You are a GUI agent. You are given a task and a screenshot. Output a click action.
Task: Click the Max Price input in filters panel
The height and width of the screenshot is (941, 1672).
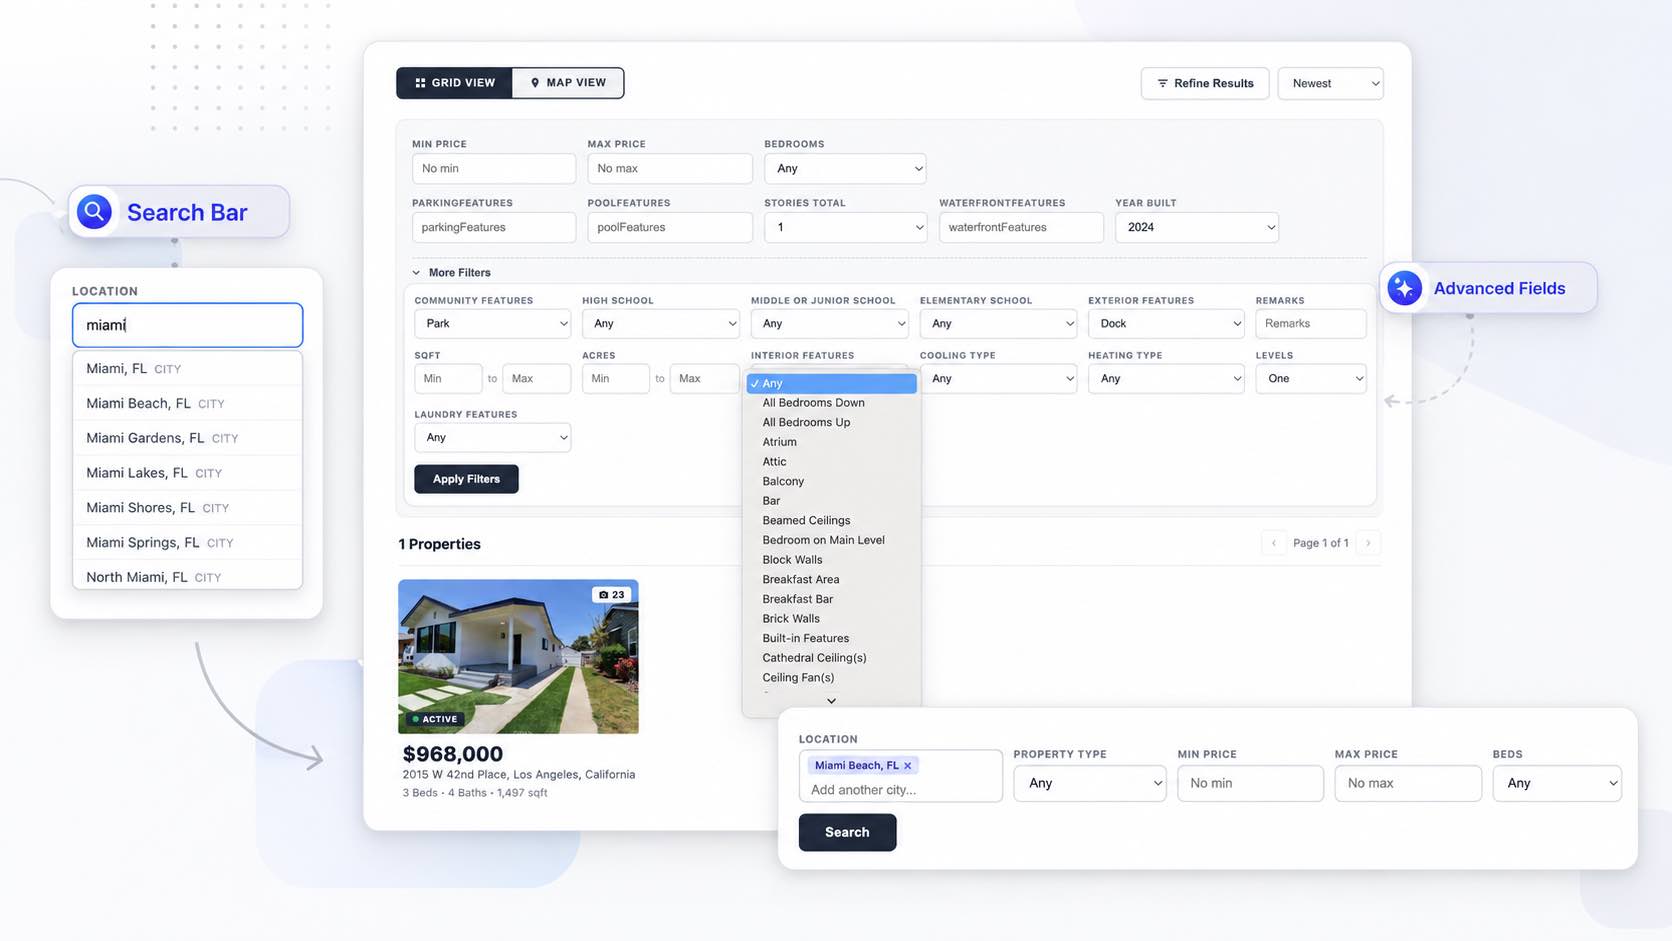point(670,168)
